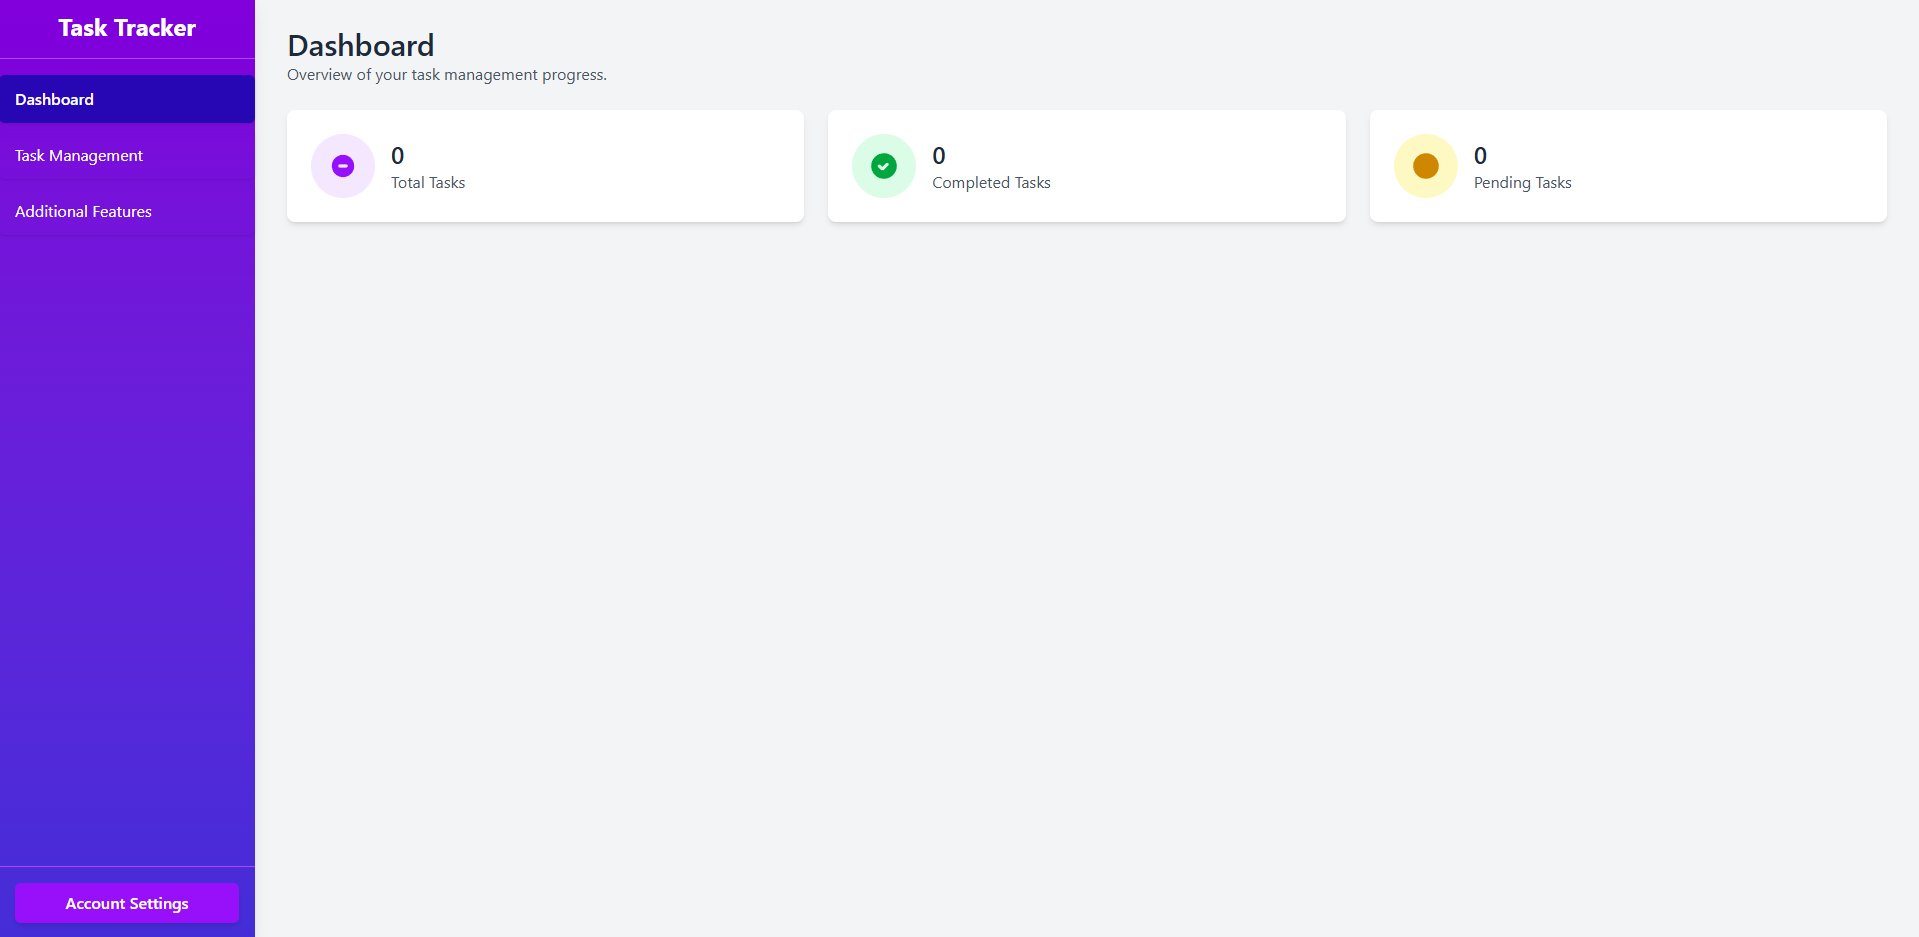
Task: Click the Task Tracker app title
Action: [x=127, y=28]
